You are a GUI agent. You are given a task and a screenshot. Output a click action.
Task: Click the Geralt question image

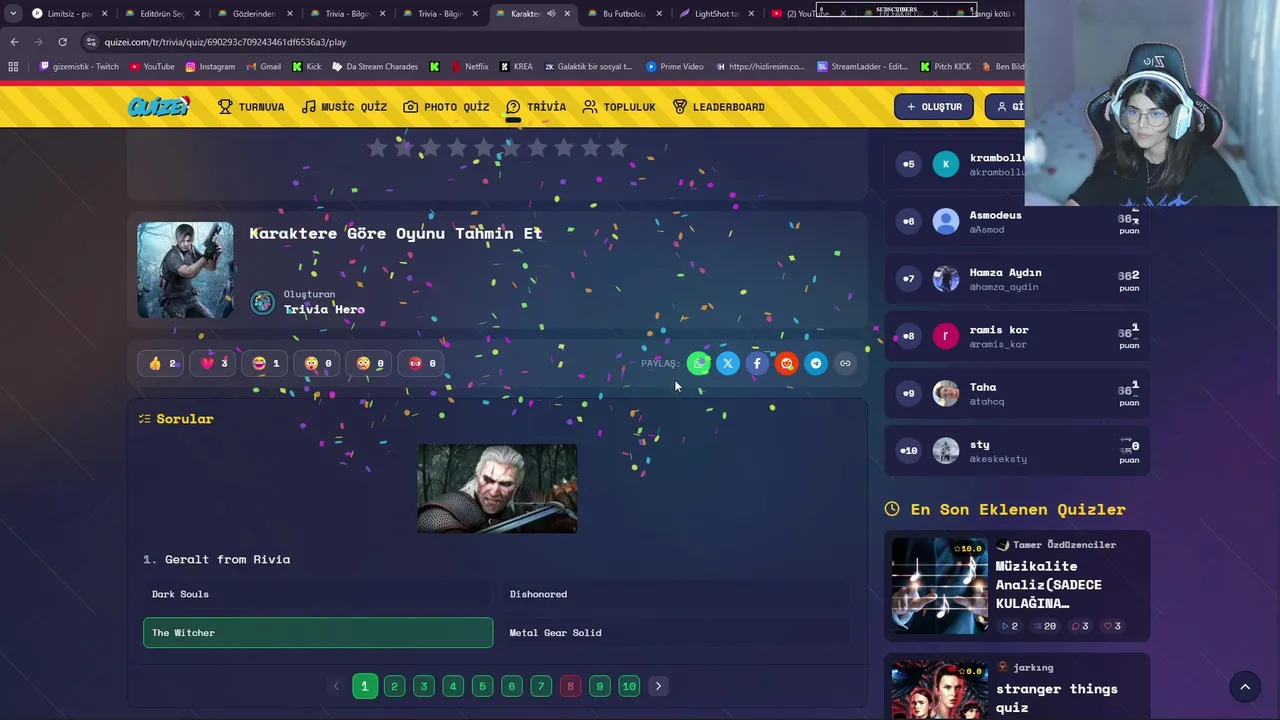(497, 488)
